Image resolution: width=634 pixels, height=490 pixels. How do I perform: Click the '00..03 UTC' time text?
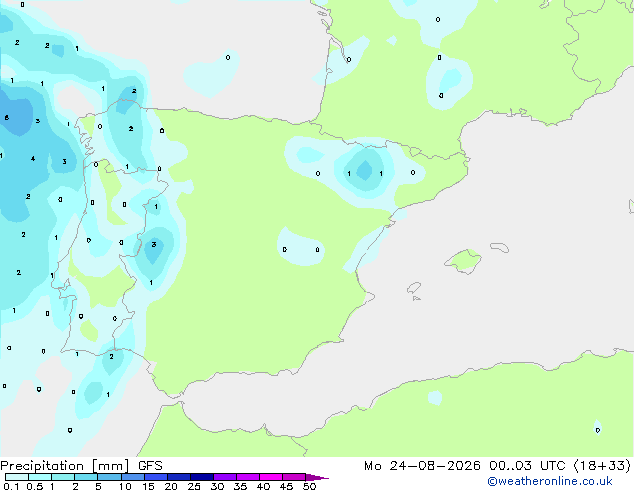[x=527, y=466]
